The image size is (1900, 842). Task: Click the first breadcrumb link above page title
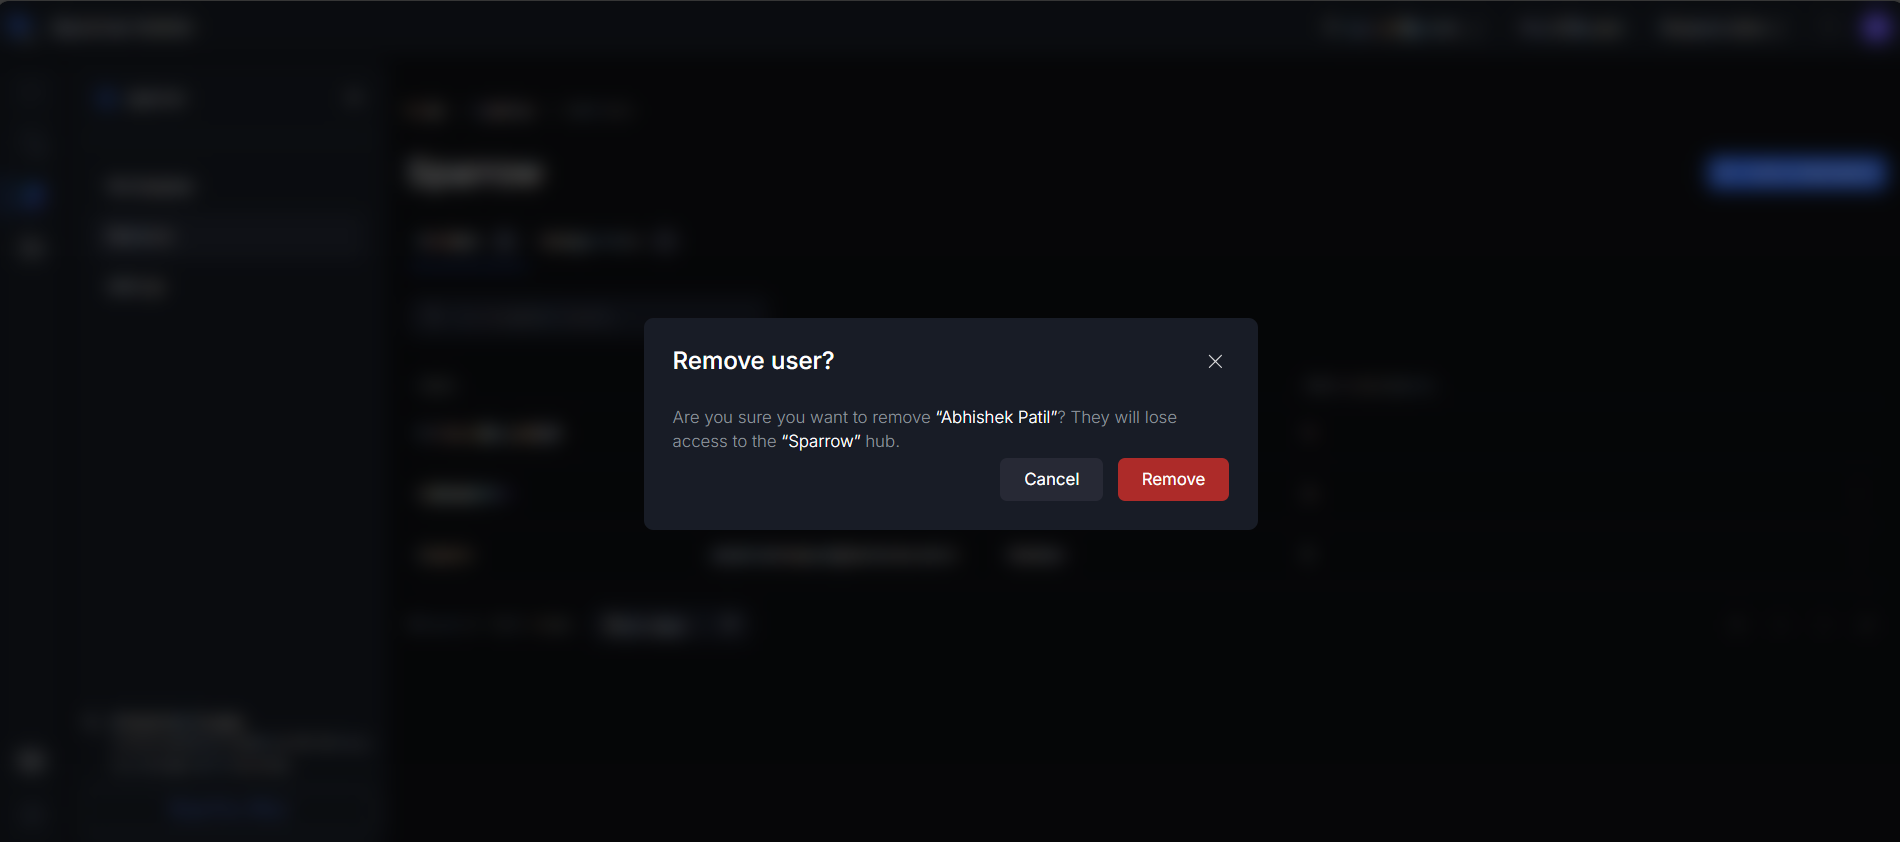(428, 111)
